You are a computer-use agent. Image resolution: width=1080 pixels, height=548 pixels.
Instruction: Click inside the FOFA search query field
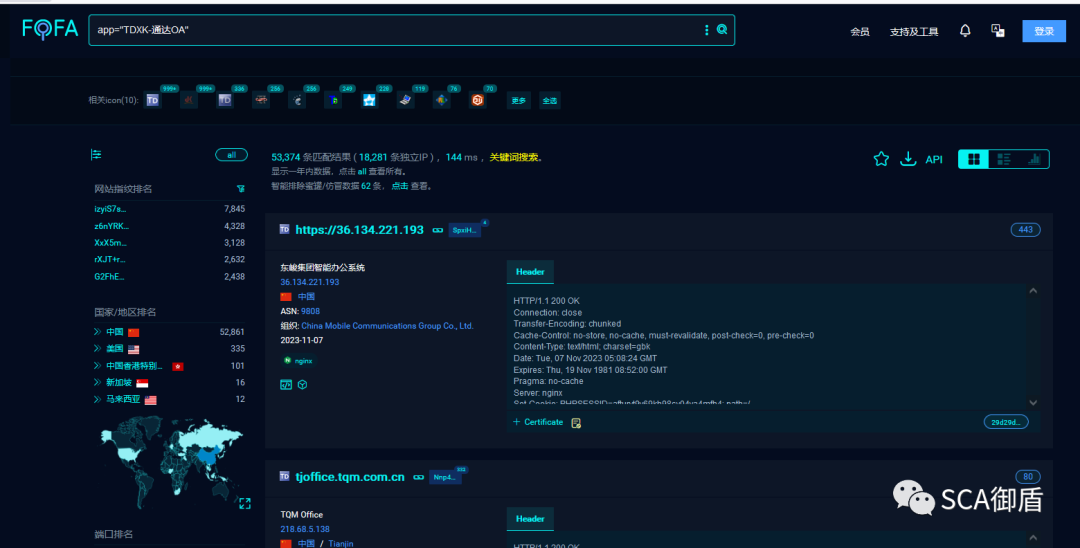[x=390, y=30]
